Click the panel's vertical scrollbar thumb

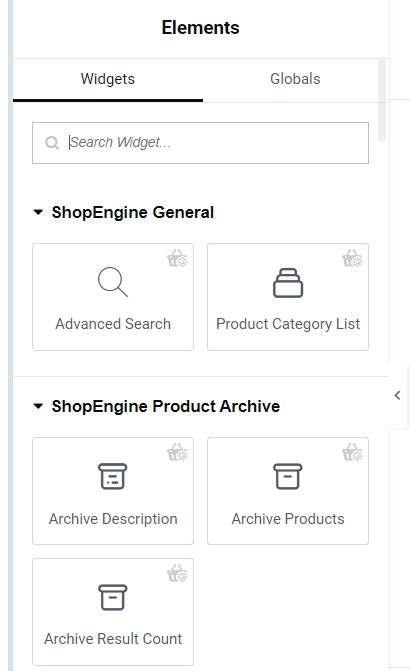click(382, 101)
